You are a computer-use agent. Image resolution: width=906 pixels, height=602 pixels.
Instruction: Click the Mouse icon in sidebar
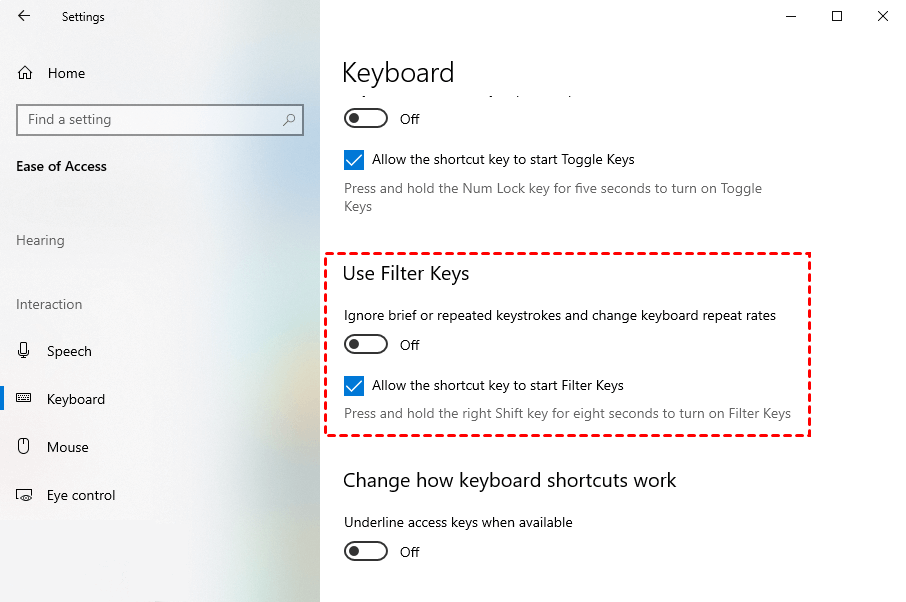pyautogui.click(x=25, y=447)
